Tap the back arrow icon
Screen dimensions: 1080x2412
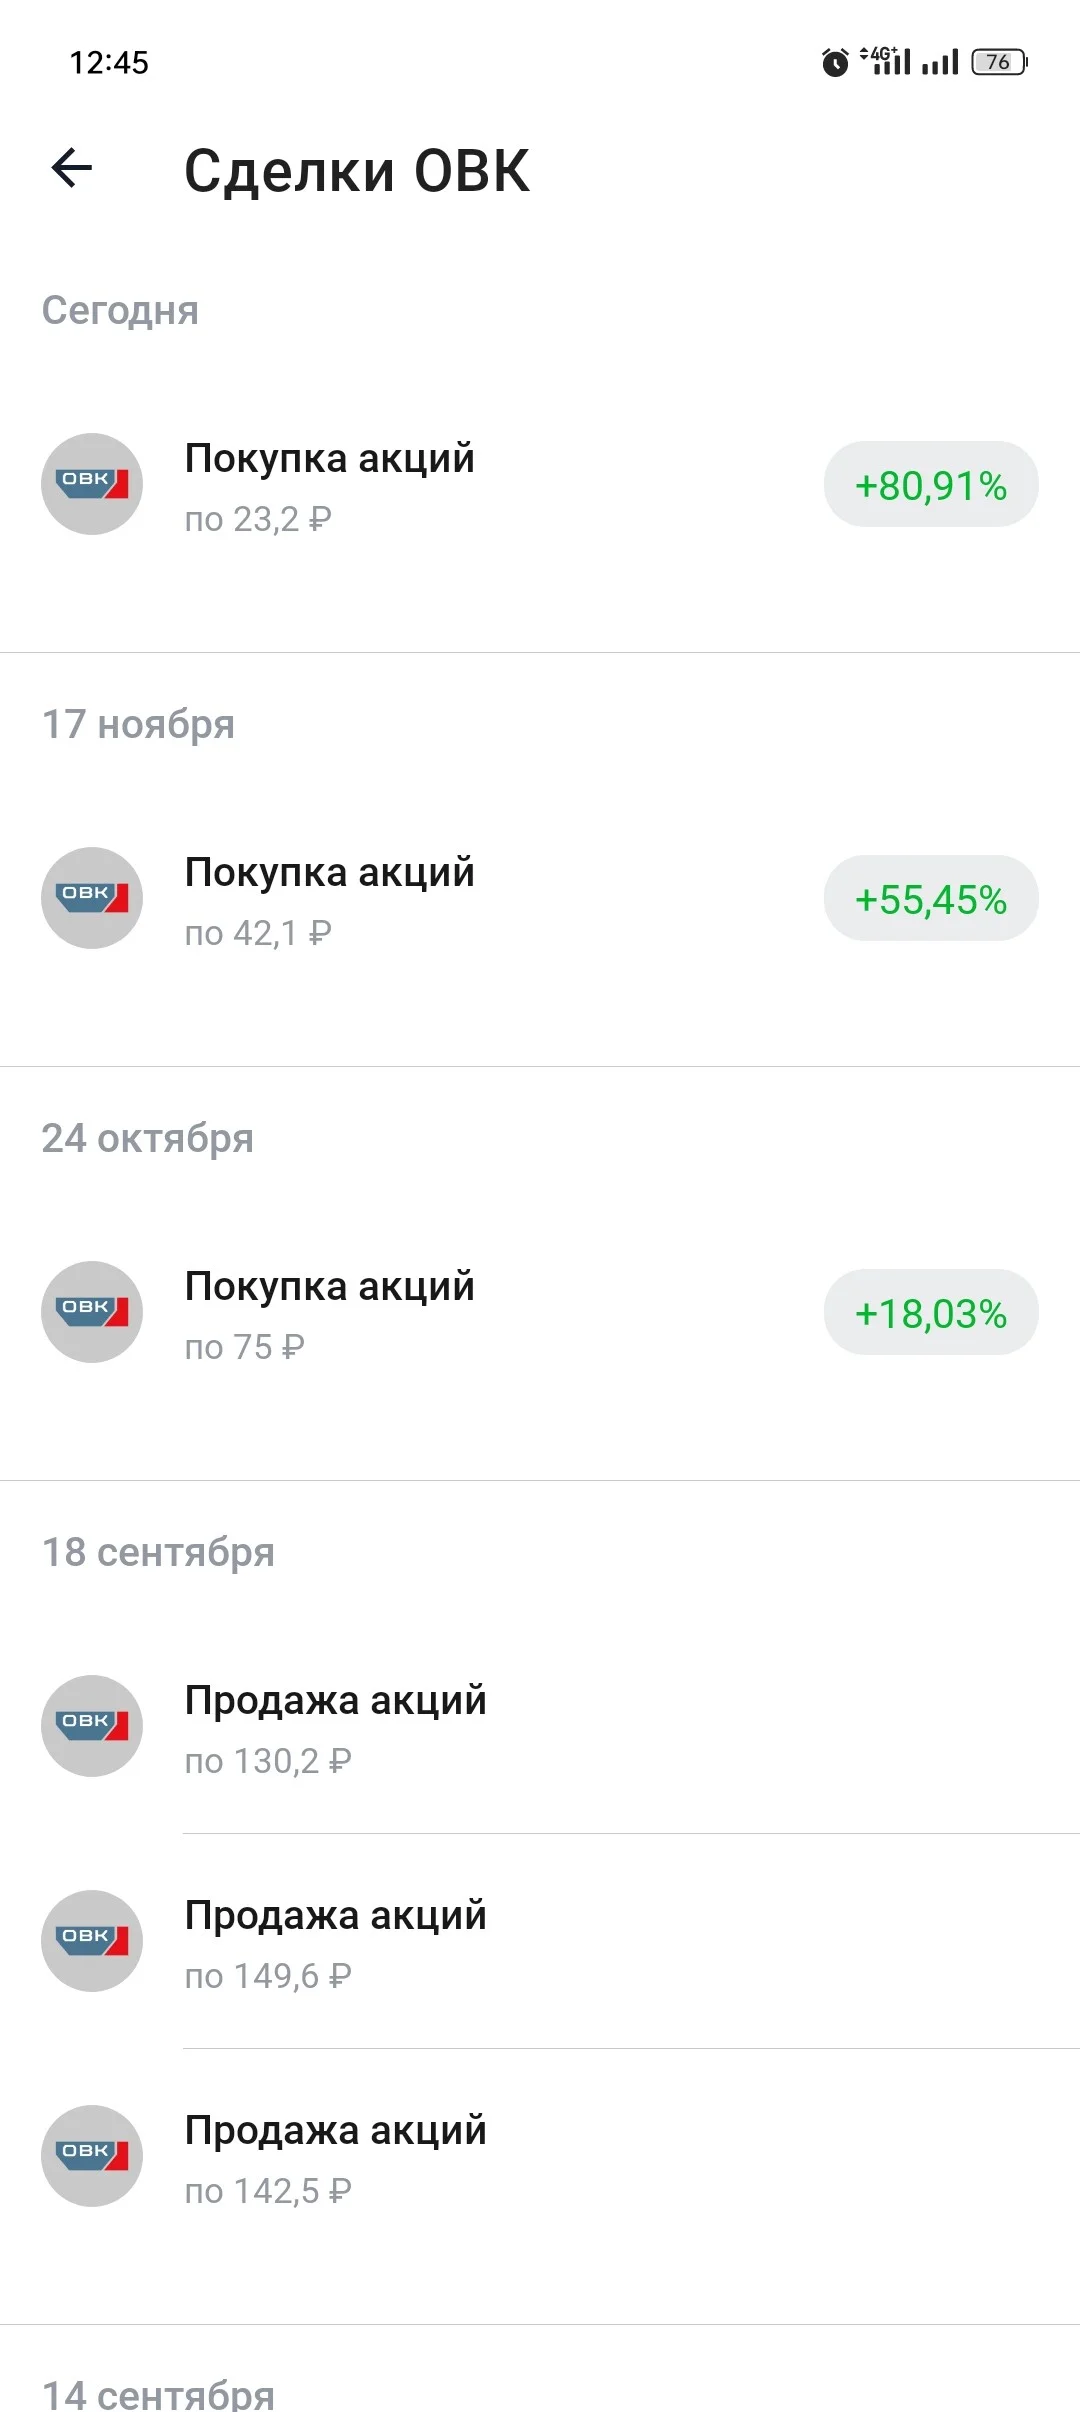click(x=72, y=167)
